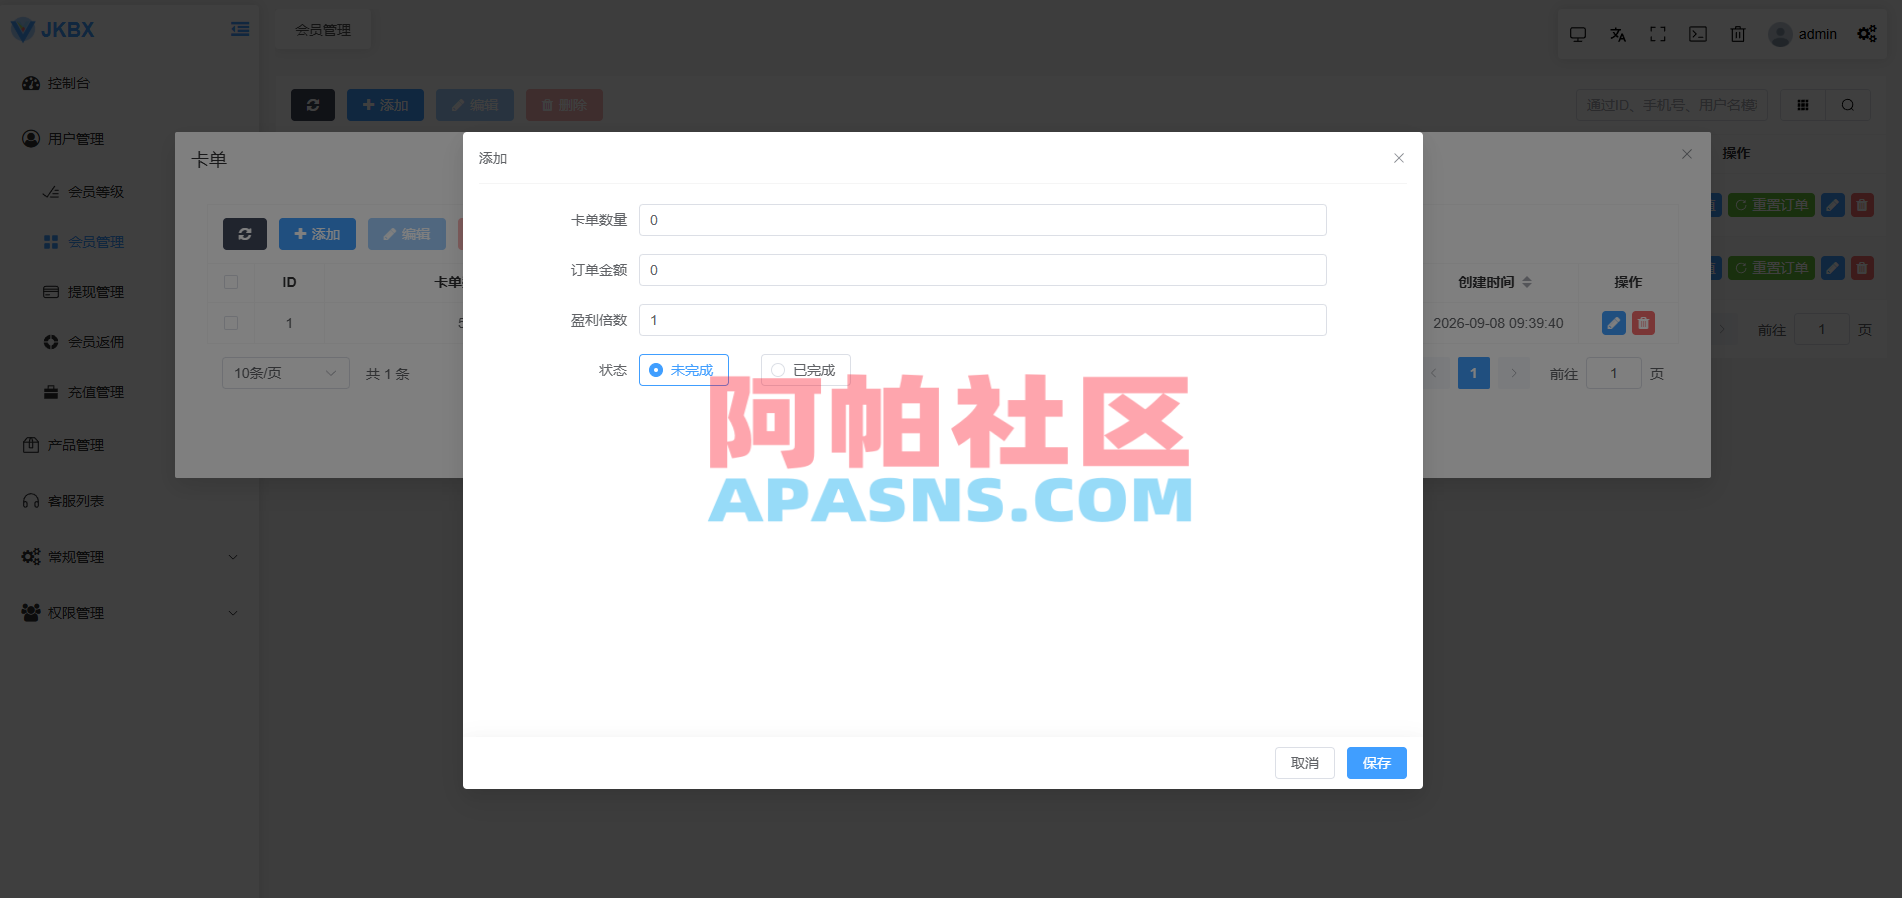Open the terminal icon in top bar

tap(1698, 34)
